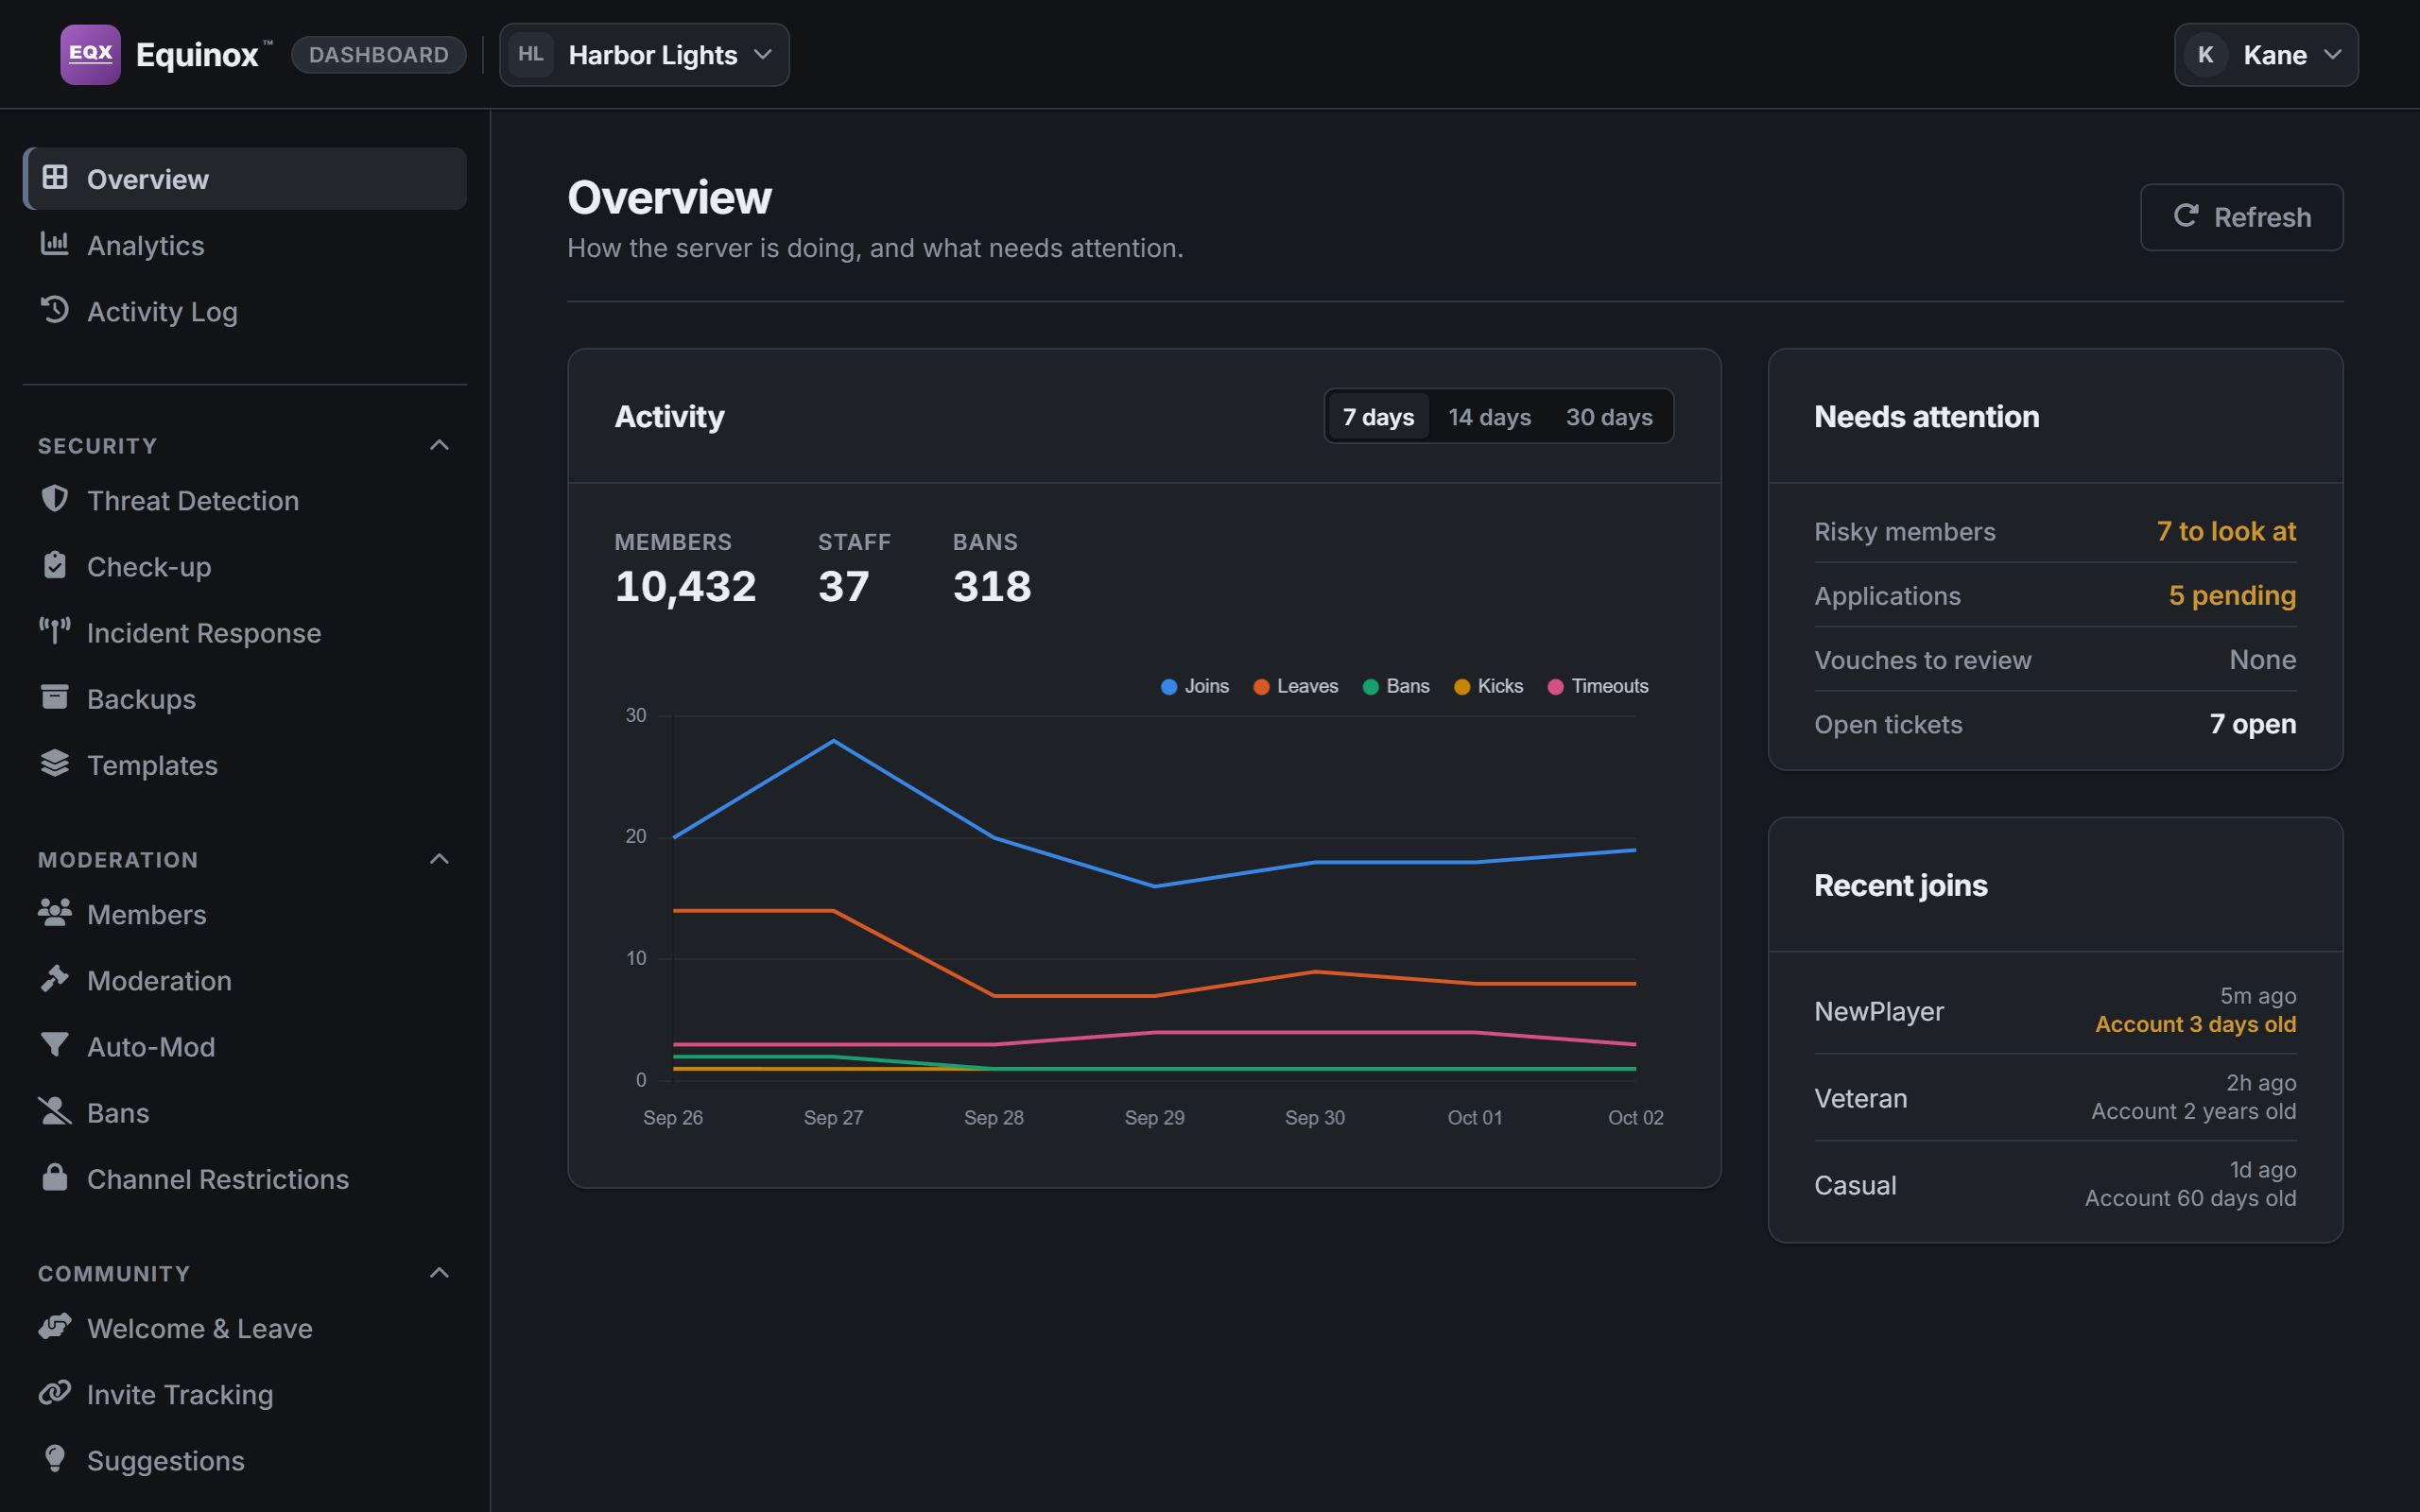2420x1512 pixels.
Task: Select the 7 days activity range
Action: 1378,416
